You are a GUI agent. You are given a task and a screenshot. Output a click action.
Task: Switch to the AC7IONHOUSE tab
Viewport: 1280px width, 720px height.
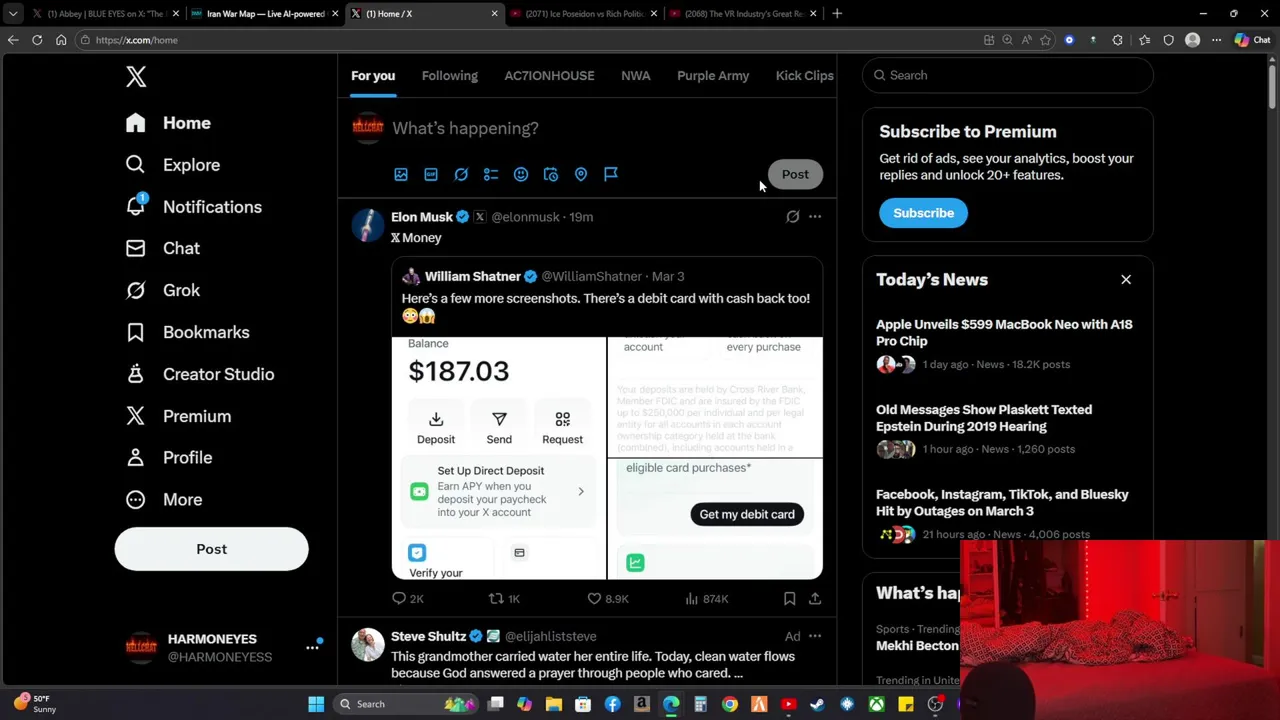[x=549, y=76]
